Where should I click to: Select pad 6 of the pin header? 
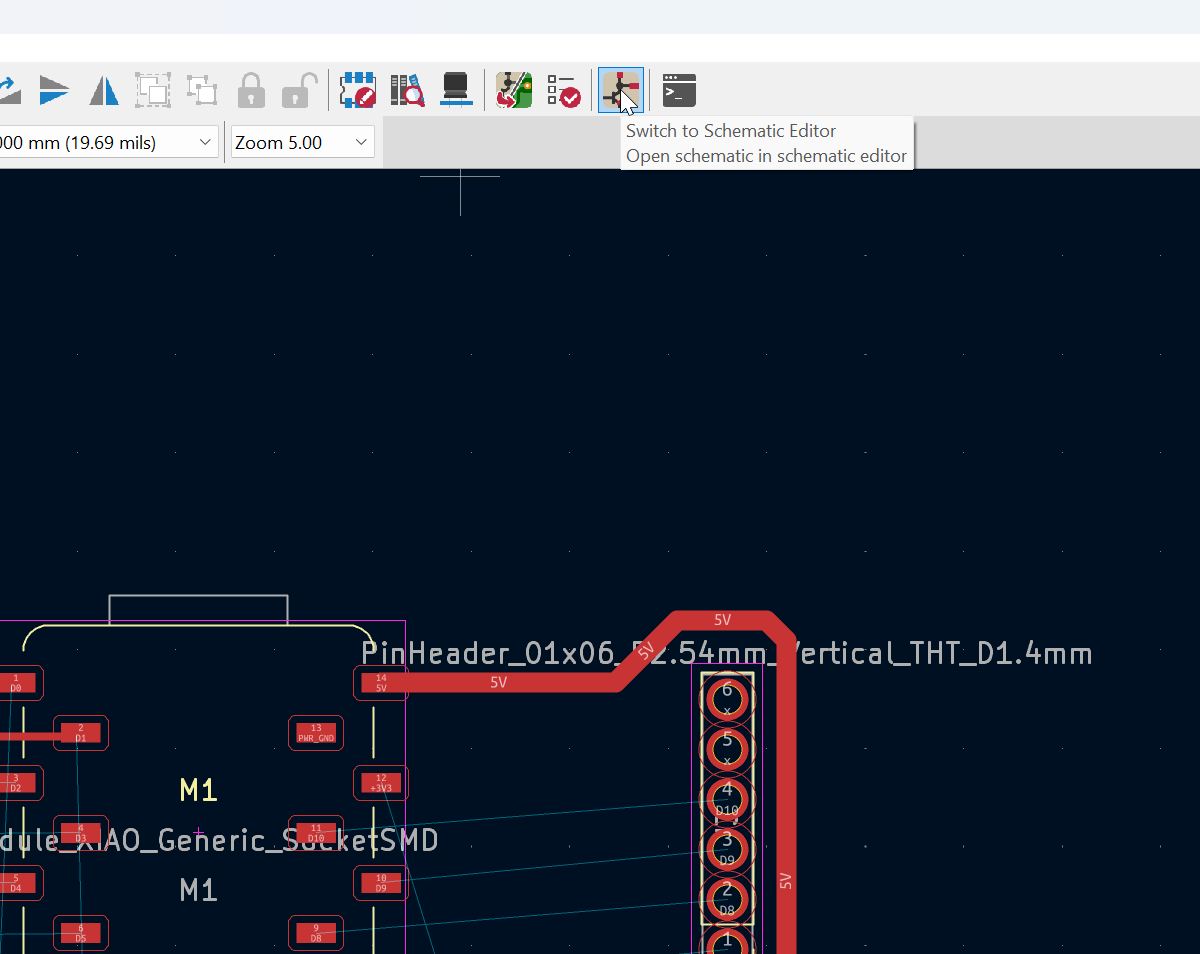click(x=726, y=698)
